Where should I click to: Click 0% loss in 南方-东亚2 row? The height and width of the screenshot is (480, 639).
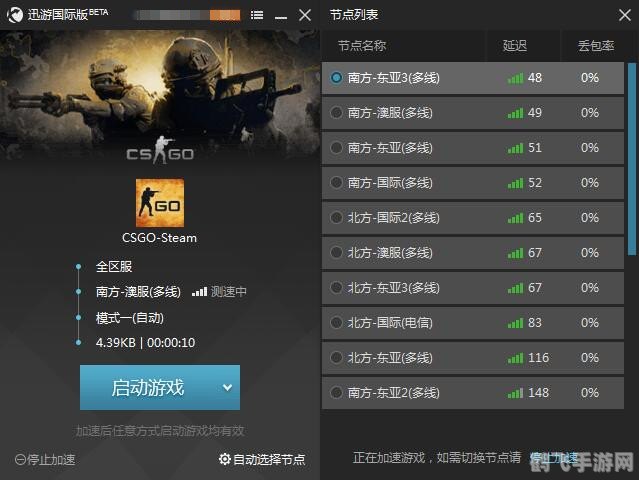tap(590, 393)
